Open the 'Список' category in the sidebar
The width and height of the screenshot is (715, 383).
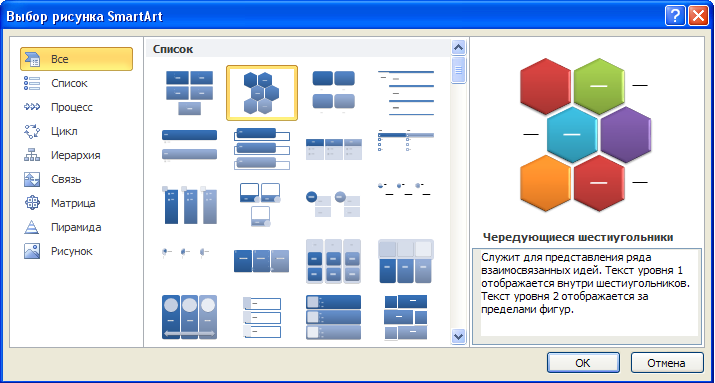[x=76, y=83]
